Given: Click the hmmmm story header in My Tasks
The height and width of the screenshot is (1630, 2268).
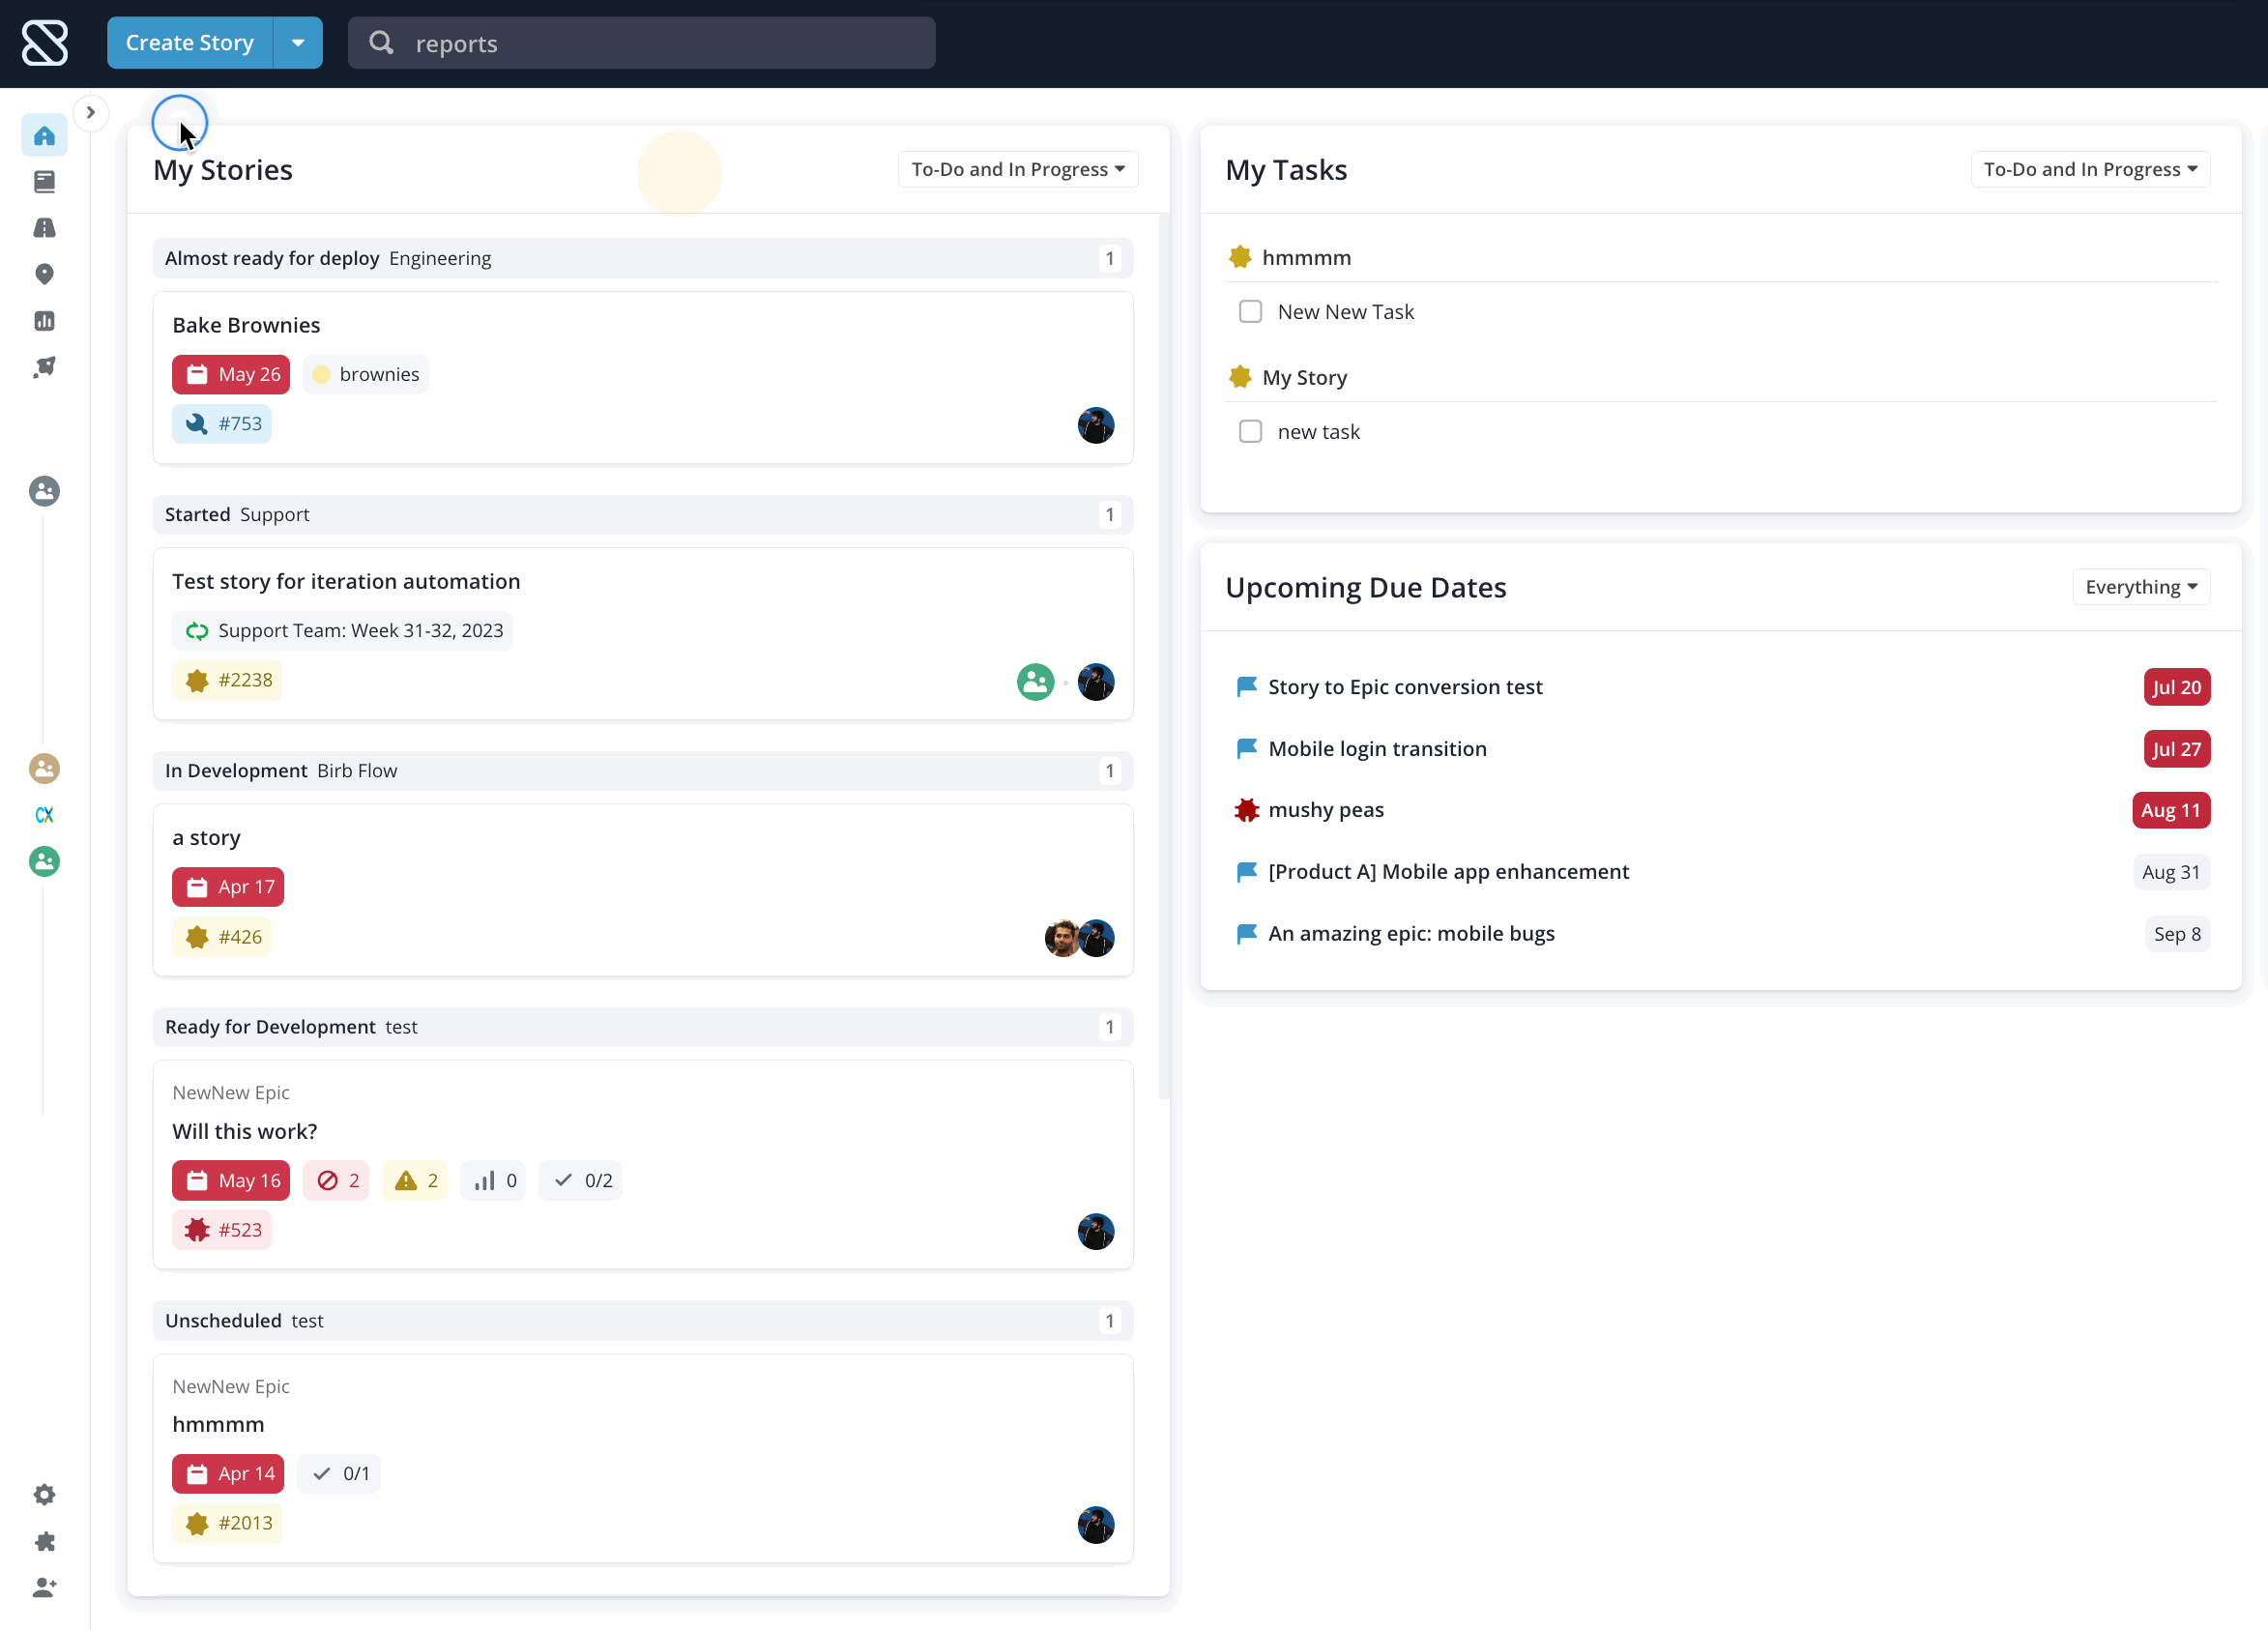Looking at the screenshot, I should (x=1306, y=257).
